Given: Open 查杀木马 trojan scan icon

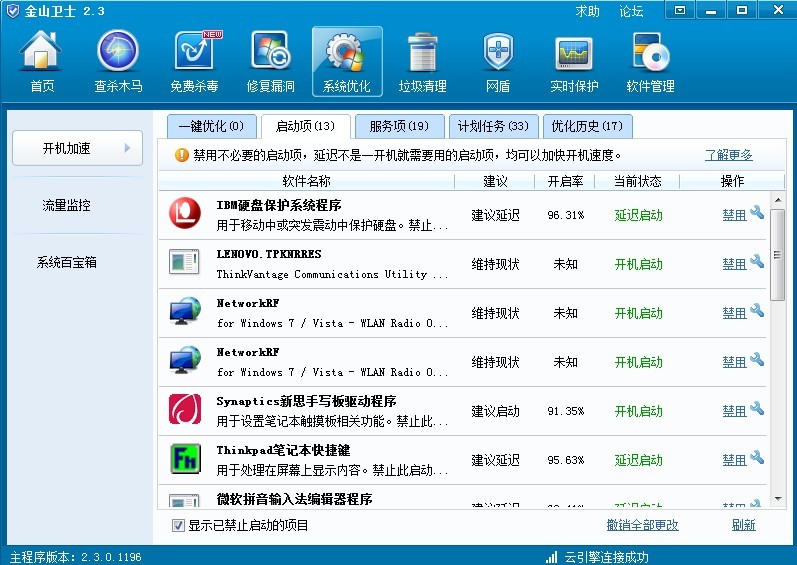Looking at the screenshot, I should point(118,61).
